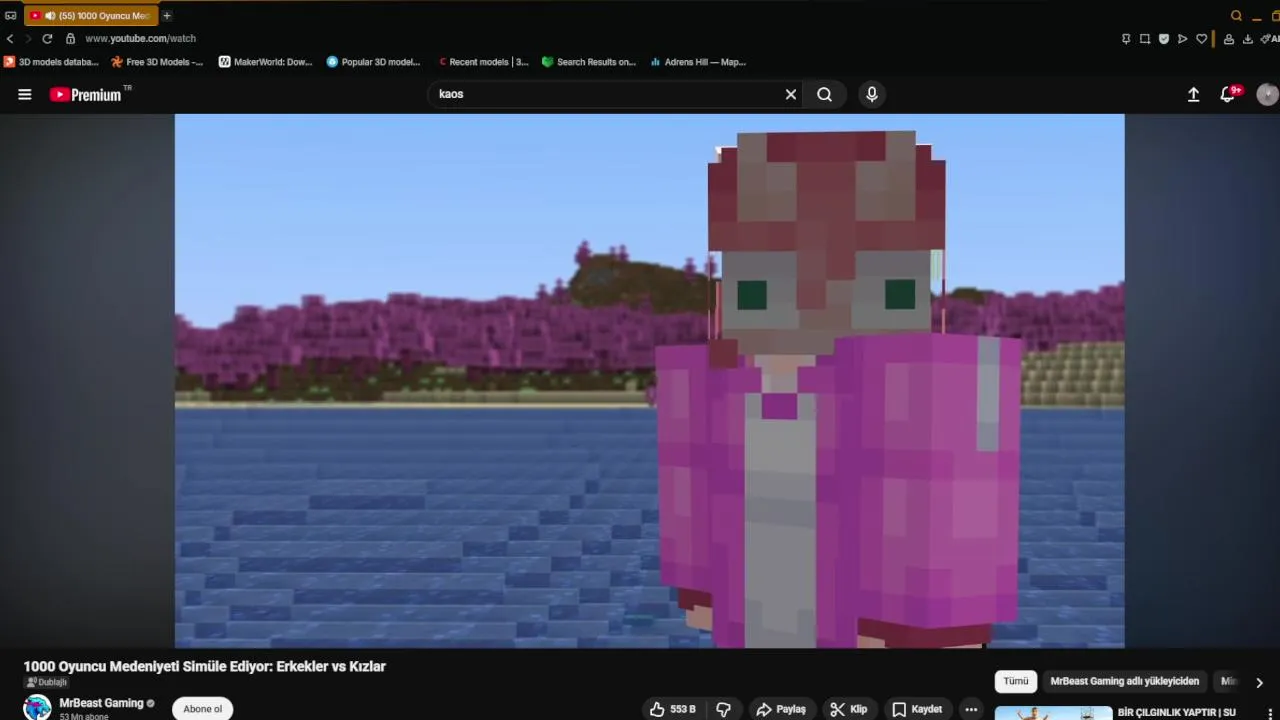1280x720 pixels.
Task: Go forward with the browser forward arrow
Action: point(28,38)
